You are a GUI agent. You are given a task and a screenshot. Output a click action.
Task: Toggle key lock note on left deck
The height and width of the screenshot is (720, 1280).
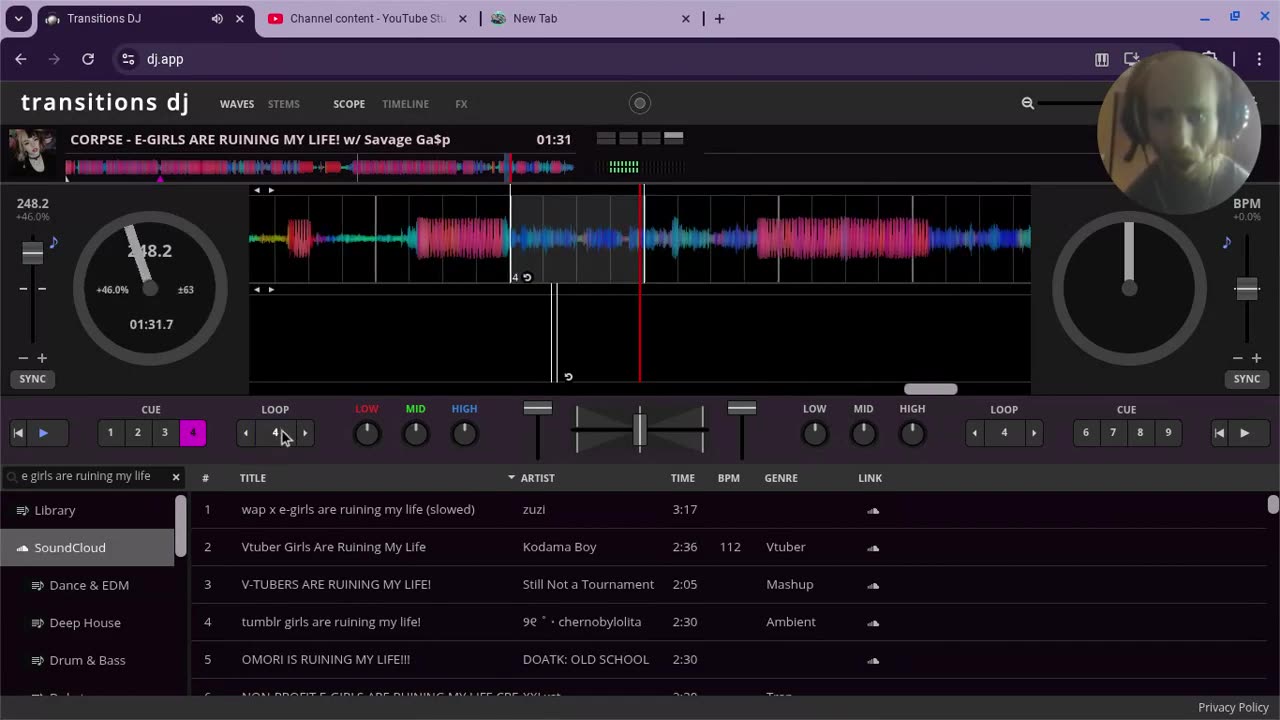54,242
